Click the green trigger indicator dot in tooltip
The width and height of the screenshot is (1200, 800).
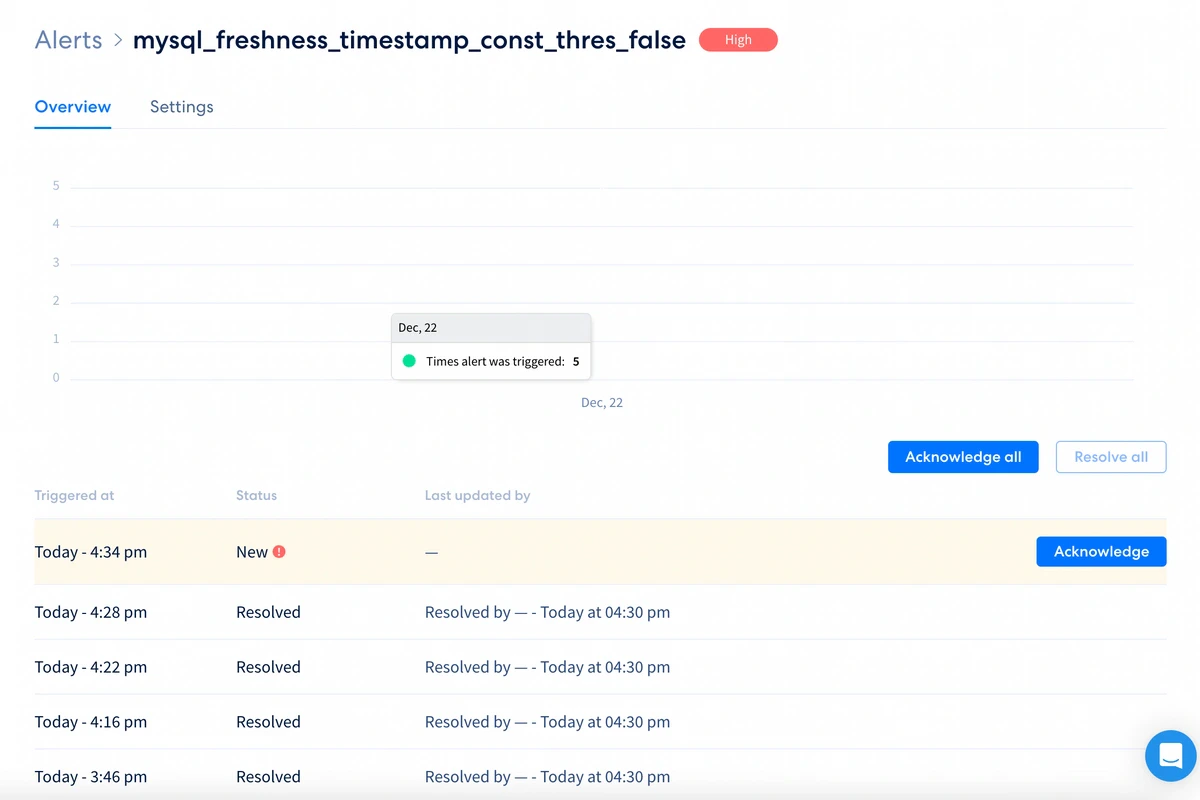point(409,360)
